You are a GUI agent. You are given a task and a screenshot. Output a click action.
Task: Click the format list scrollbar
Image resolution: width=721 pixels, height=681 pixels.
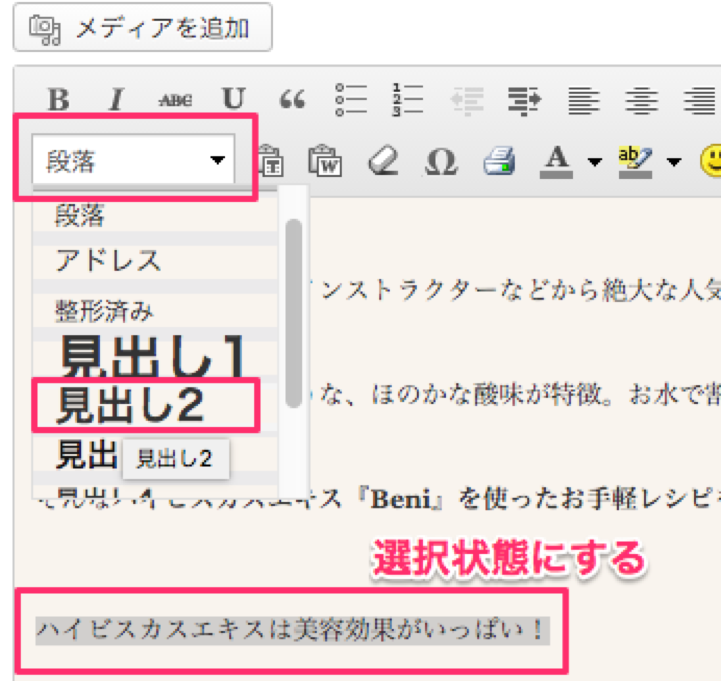point(294,312)
